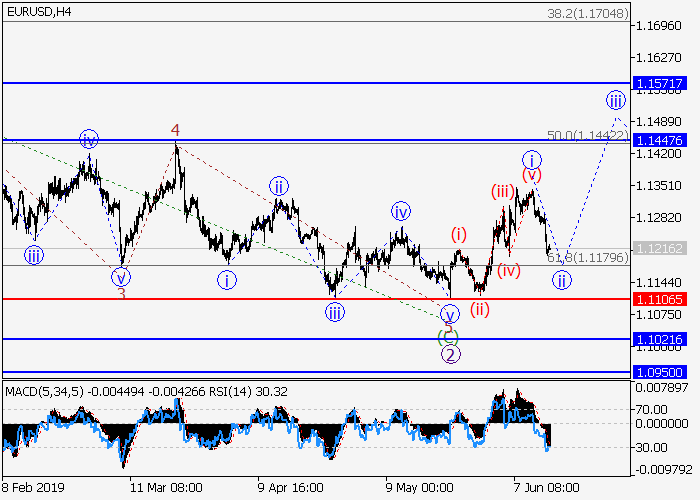Select the purple circled 2 wave marker

[450, 354]
